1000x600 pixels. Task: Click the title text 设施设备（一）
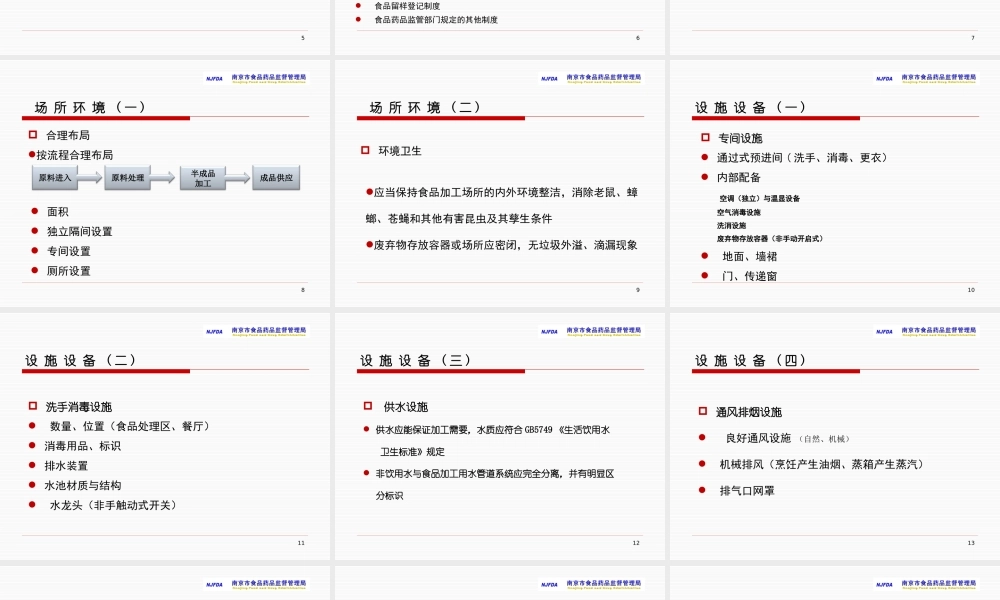pos(750,107)
